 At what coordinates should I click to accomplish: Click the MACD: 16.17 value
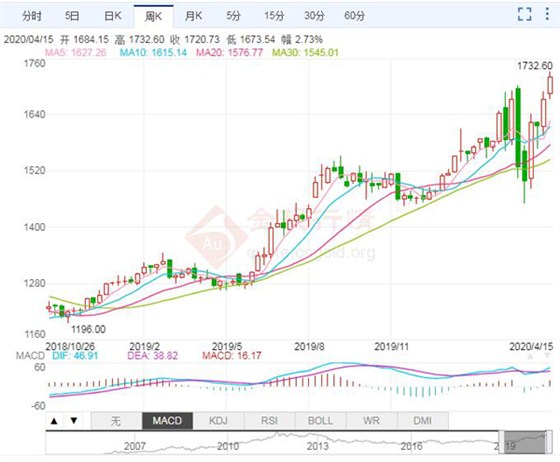coord(232,356)
